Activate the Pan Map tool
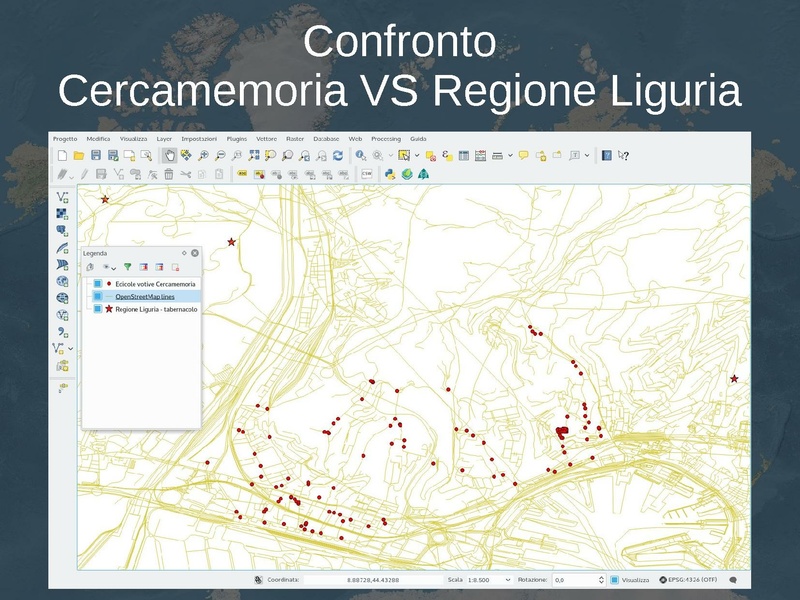The height and width of the screenshot is (600, 800). coord(168,155)
